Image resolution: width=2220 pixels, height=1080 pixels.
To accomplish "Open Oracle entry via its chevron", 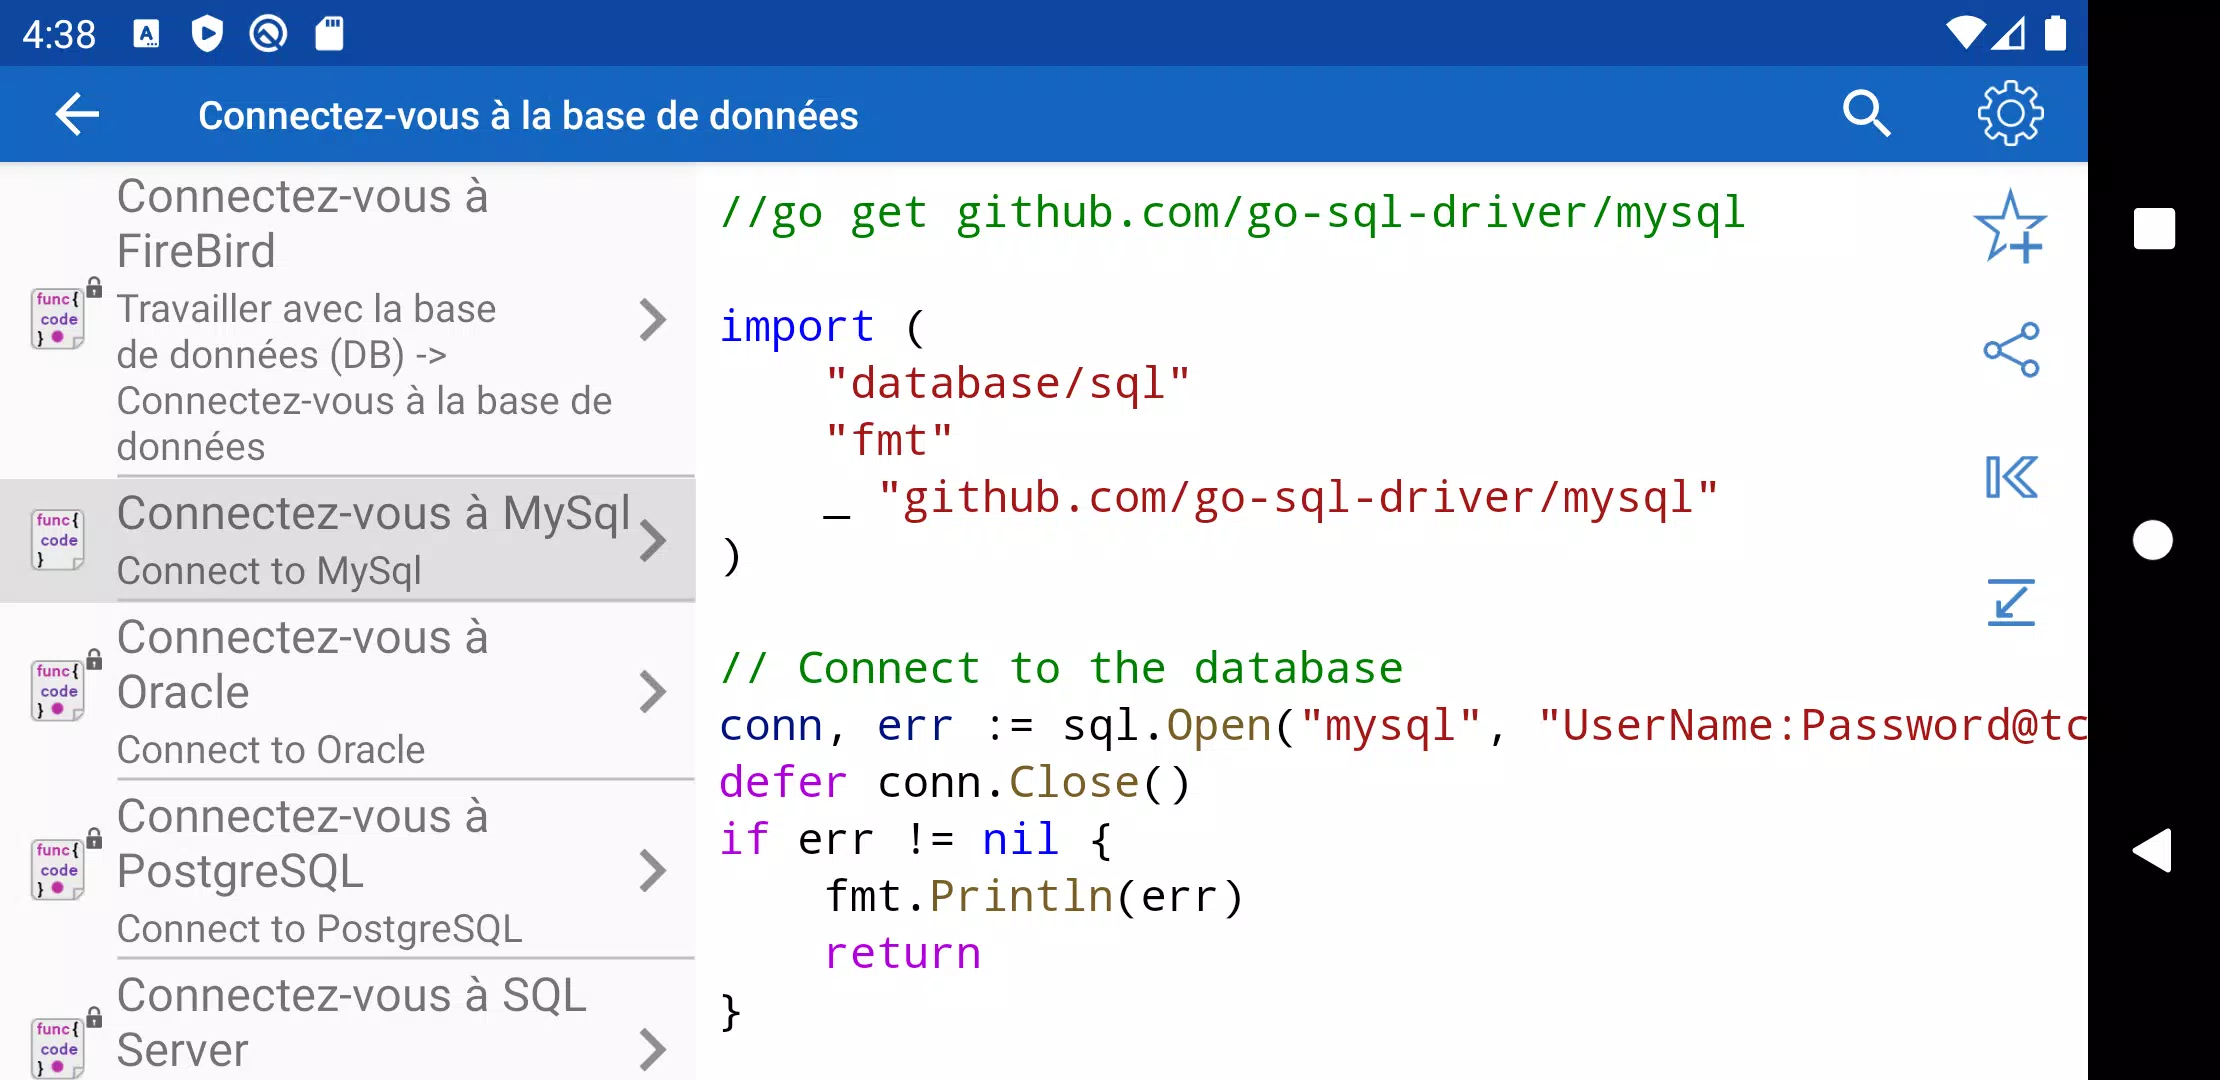I will click(x=653, y=692).
